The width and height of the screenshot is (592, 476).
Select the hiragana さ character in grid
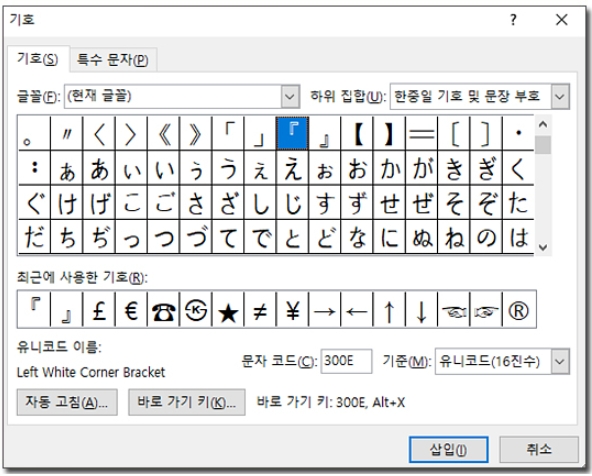[x=196, y=202]
